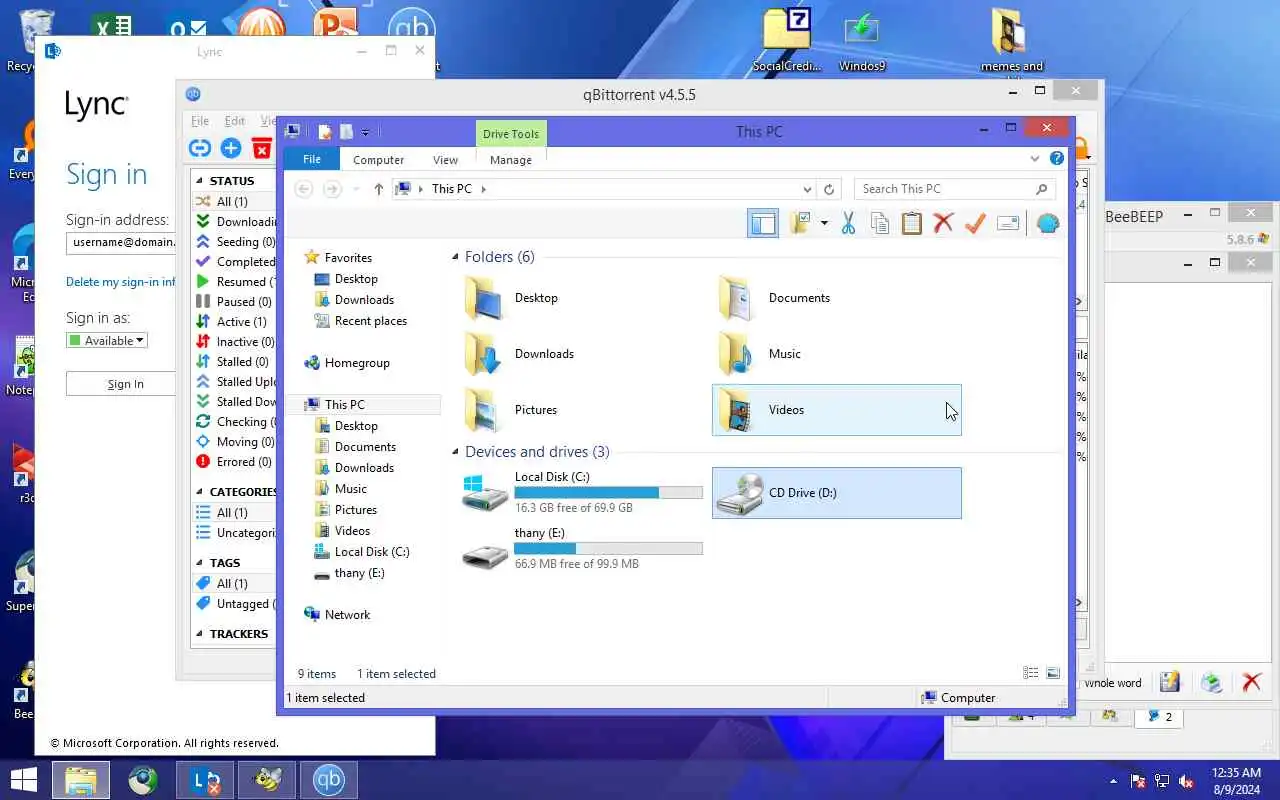Screen dimensions: 1280x800
Task: Open the Manage tab under Drive Tools
Action: point(511,160)
